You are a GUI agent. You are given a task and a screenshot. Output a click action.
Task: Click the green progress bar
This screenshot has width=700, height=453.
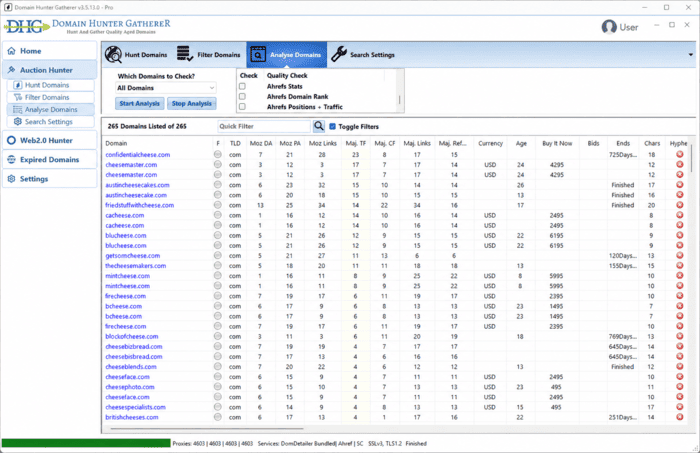point(86,443)
